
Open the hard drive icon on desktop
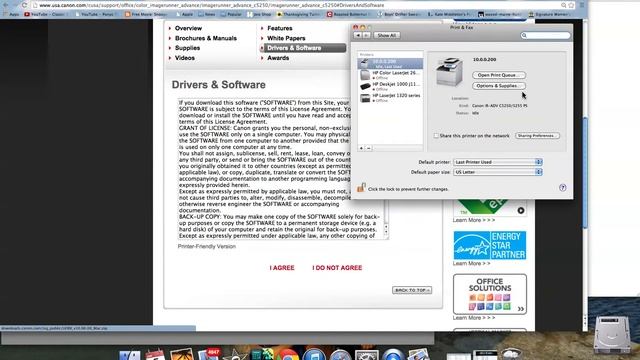[611, 335]
